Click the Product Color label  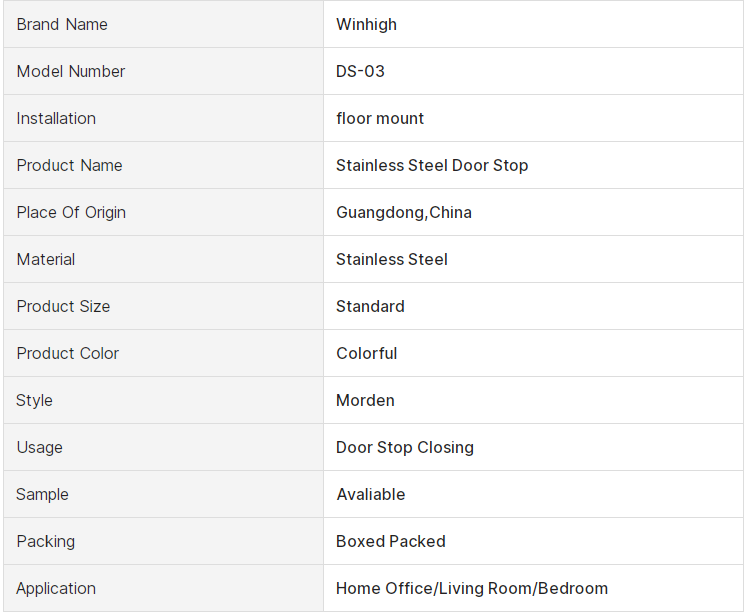tap(67, 353)
